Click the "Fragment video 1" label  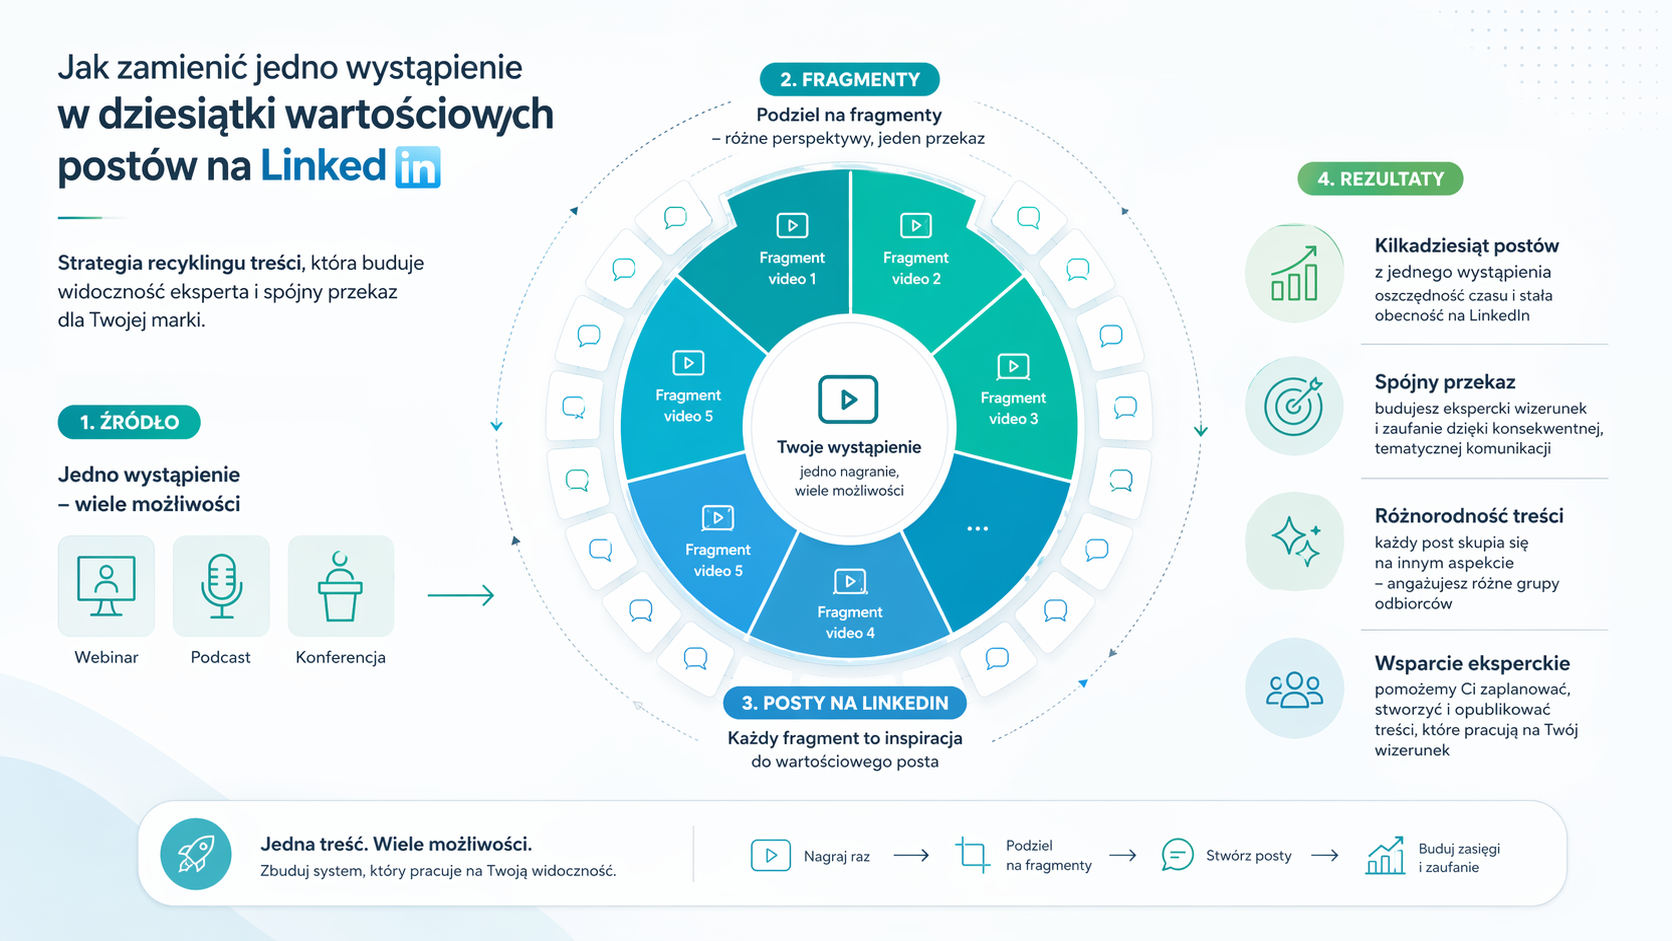(792, 268)
